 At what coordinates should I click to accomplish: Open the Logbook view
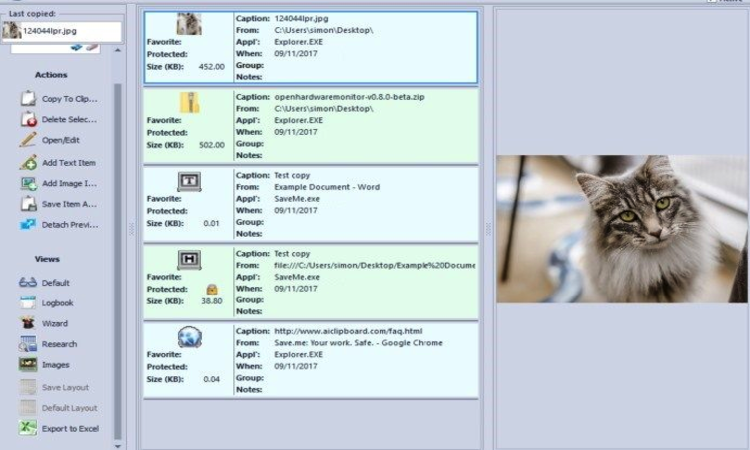(x=27, y=303)
